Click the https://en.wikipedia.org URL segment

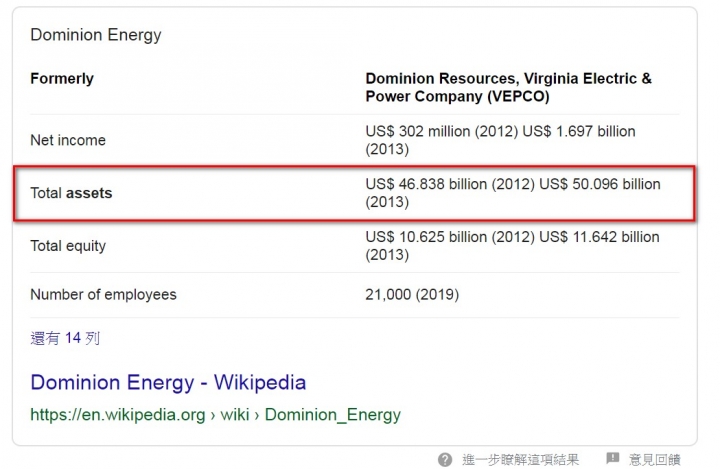point(118,414)
